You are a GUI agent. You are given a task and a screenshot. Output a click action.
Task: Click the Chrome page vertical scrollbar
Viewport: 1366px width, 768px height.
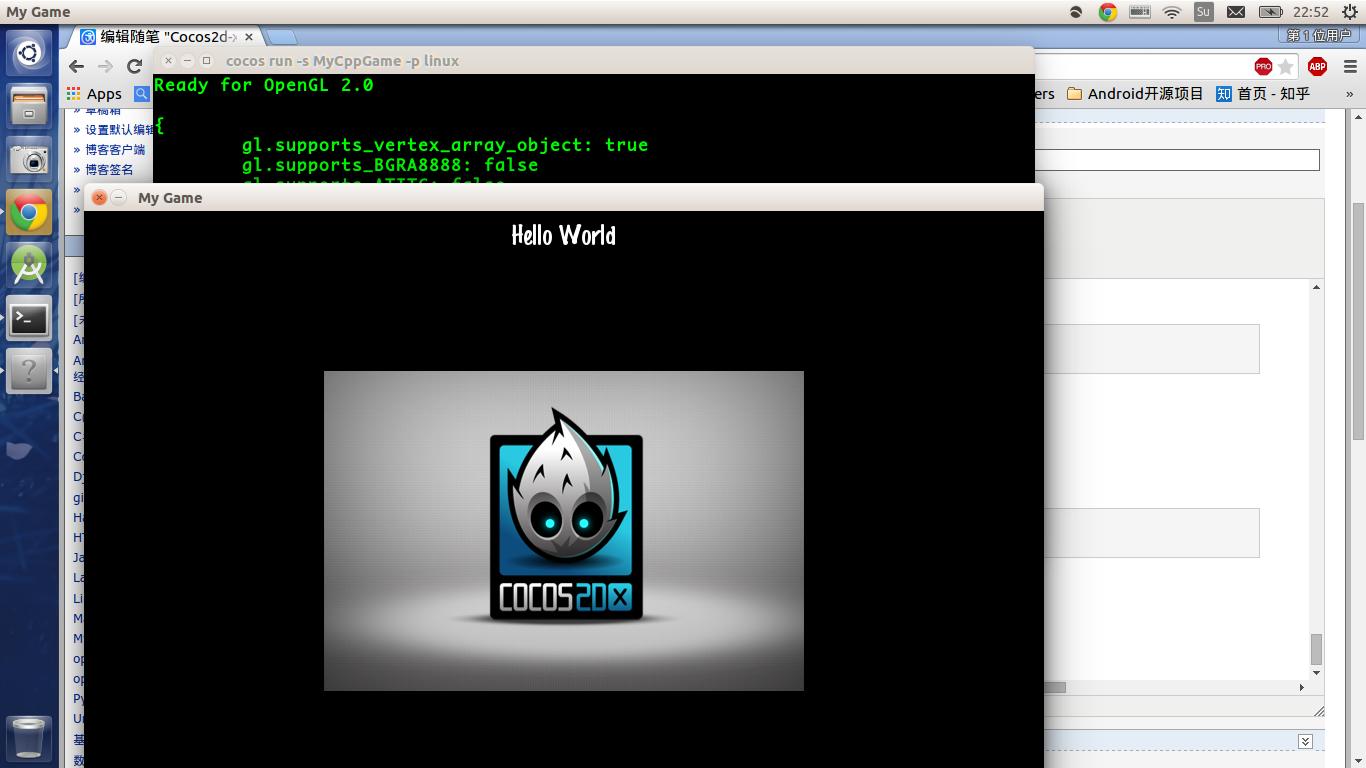(x=1358, y=320)
